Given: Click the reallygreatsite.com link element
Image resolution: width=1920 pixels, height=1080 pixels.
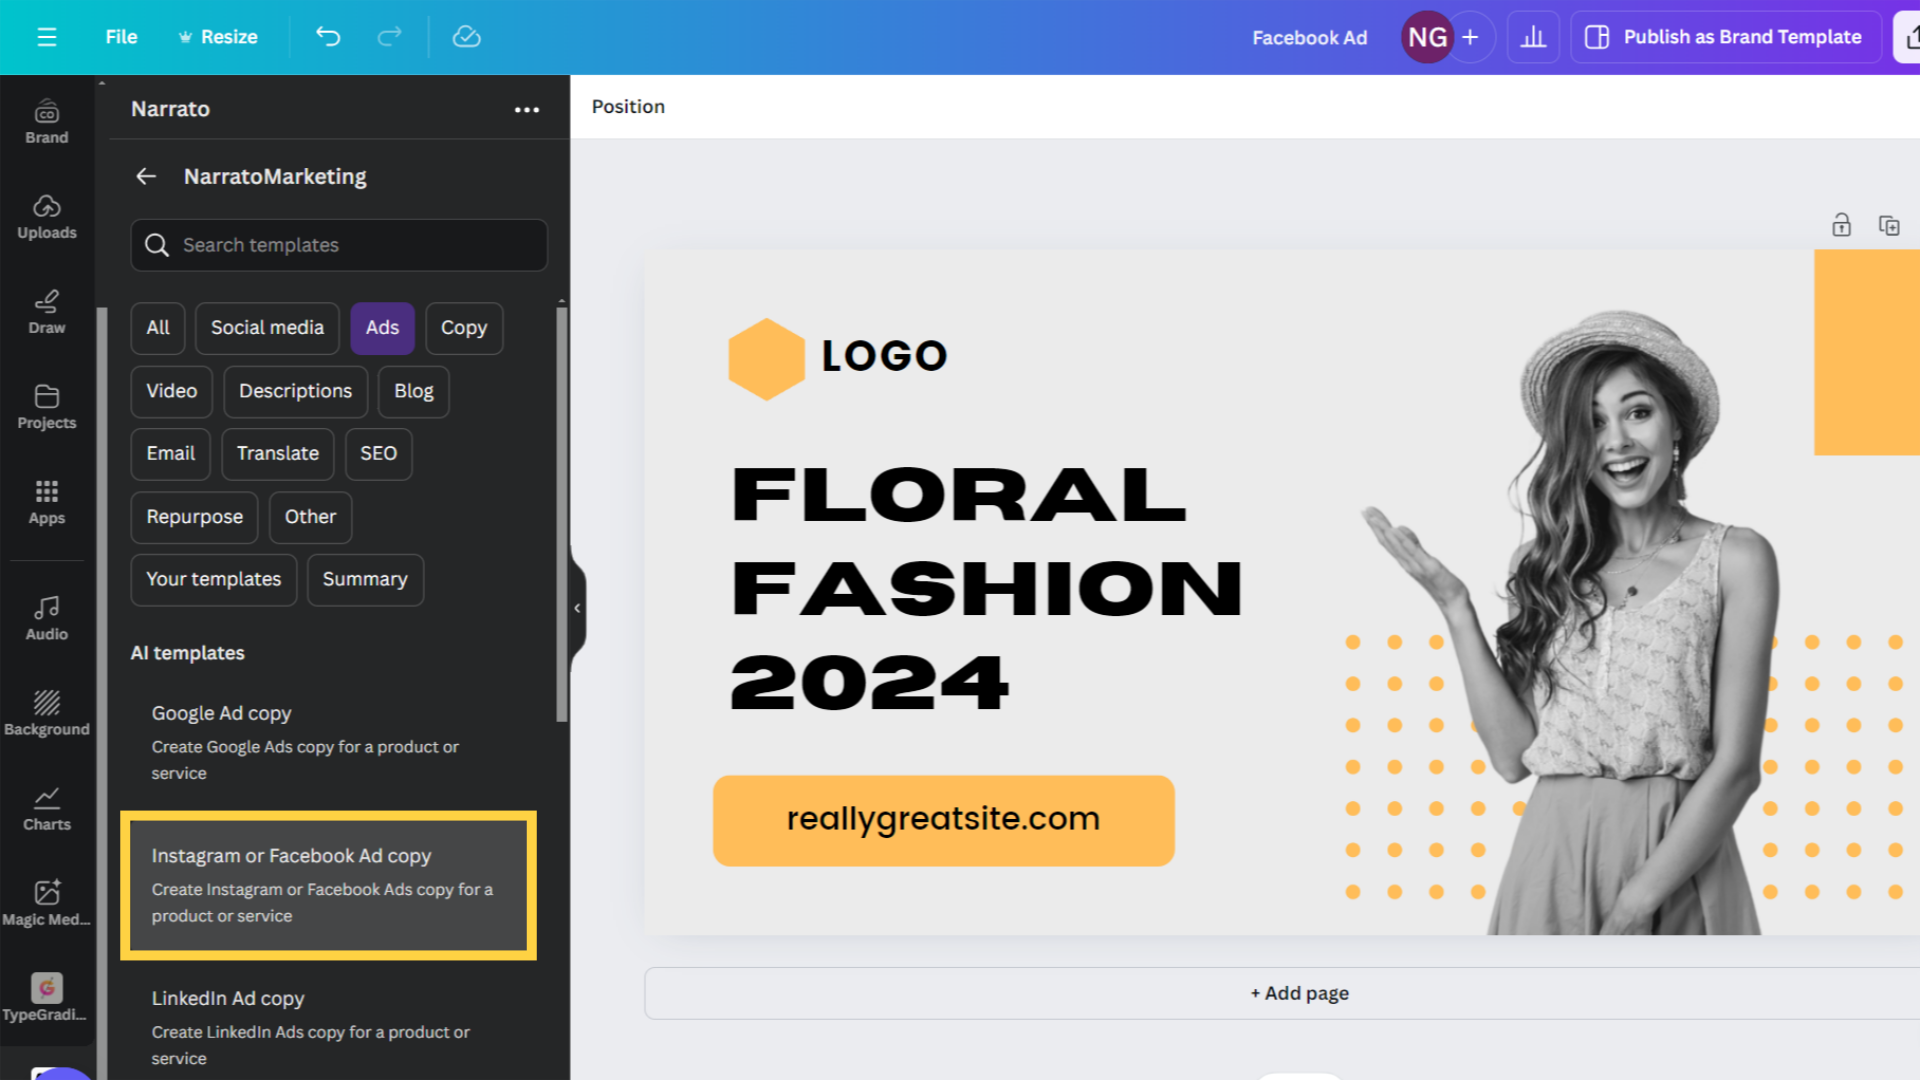Looking at the screenshot, I should 942,820.
